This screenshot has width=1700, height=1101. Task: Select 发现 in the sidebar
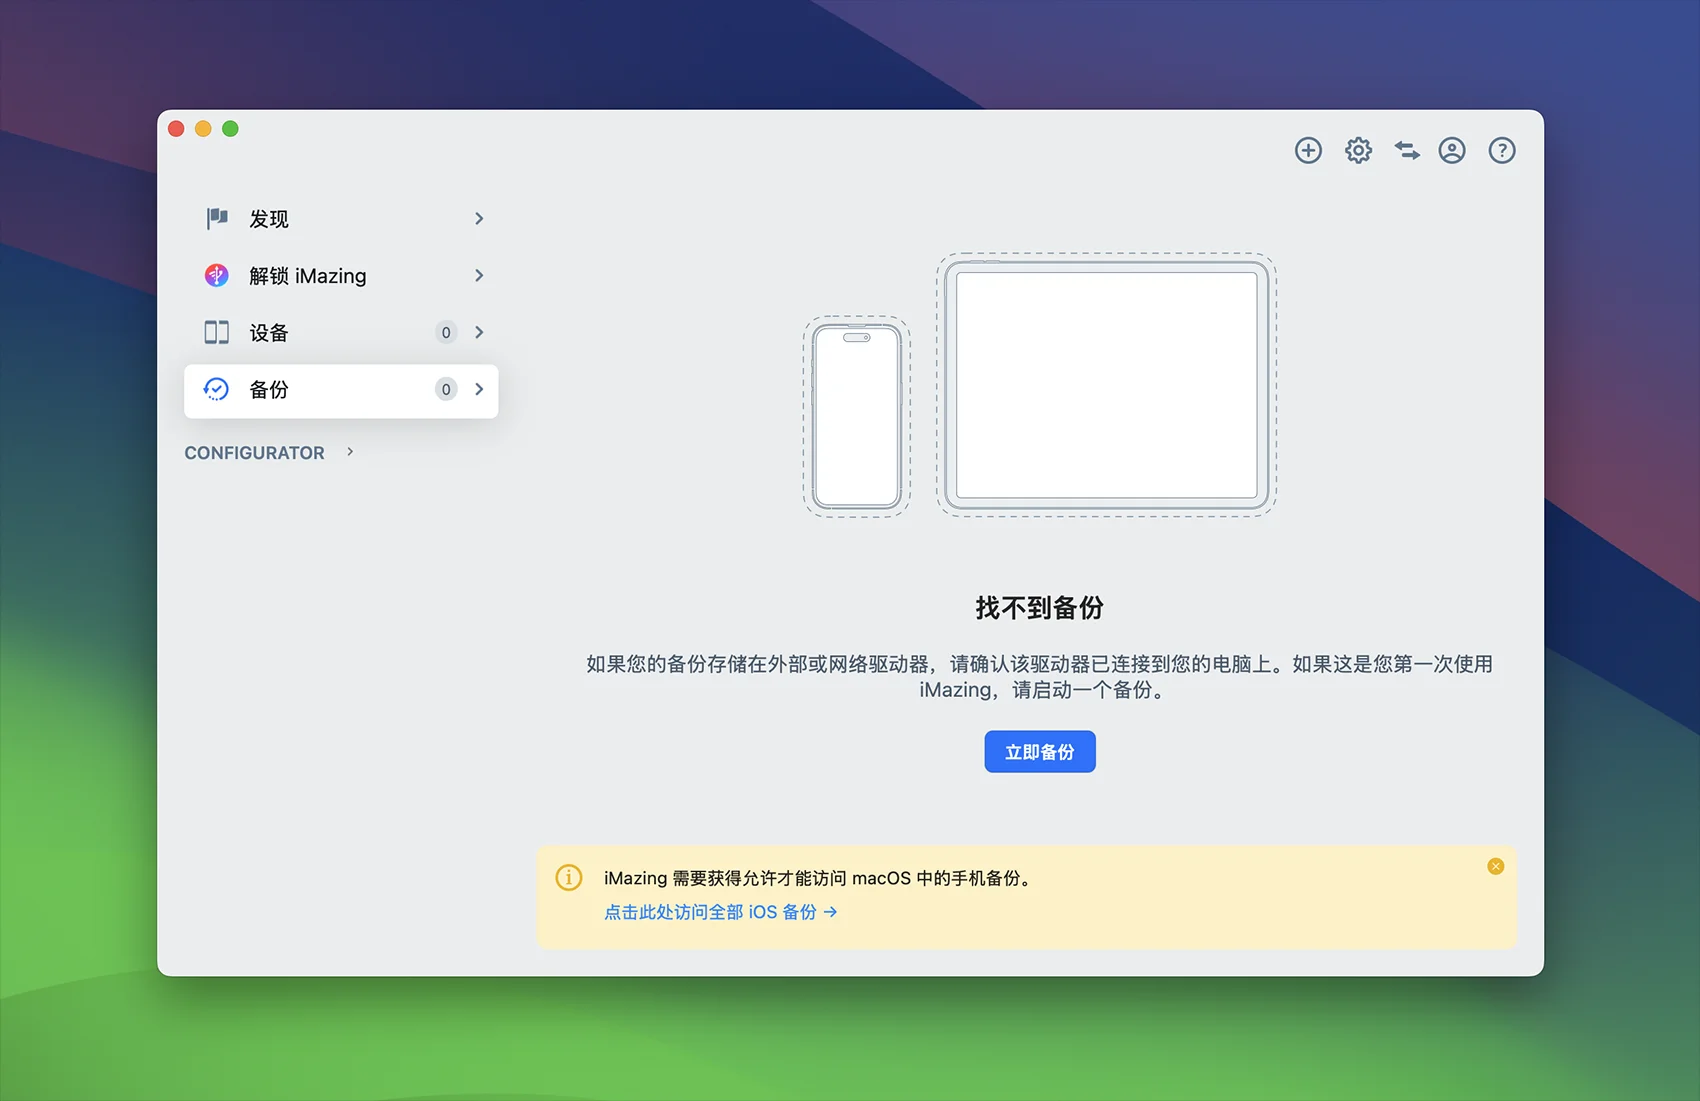tap(341, 218)
